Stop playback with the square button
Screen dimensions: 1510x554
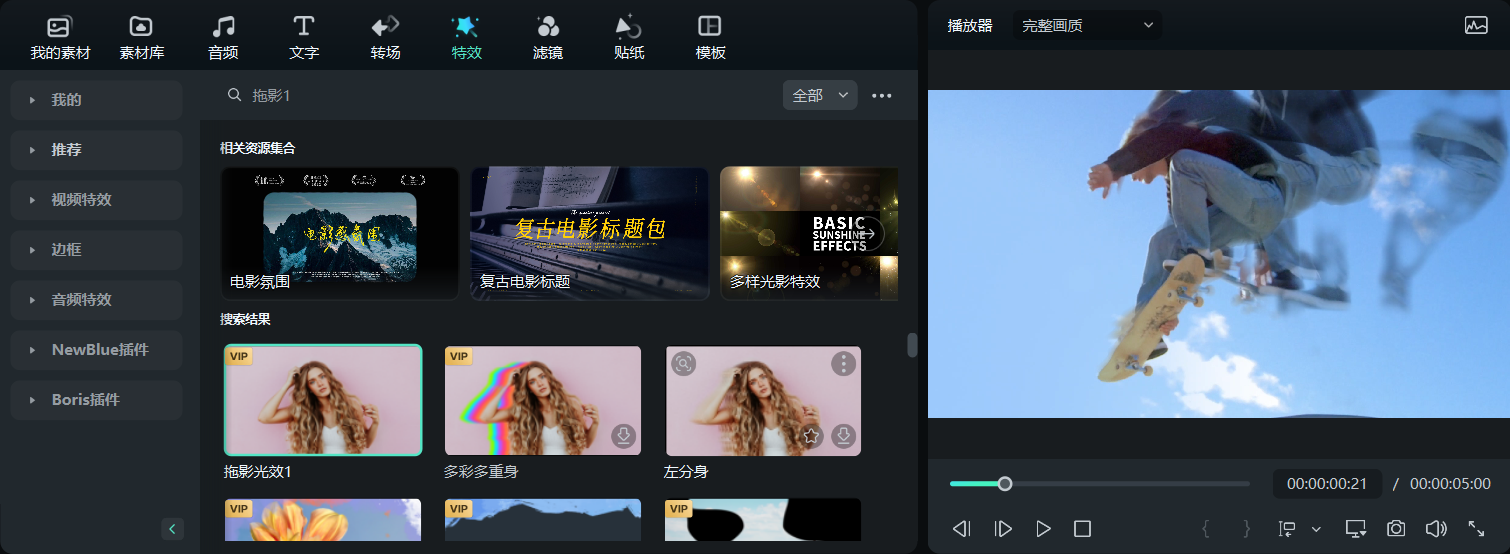click(1082, 529)
